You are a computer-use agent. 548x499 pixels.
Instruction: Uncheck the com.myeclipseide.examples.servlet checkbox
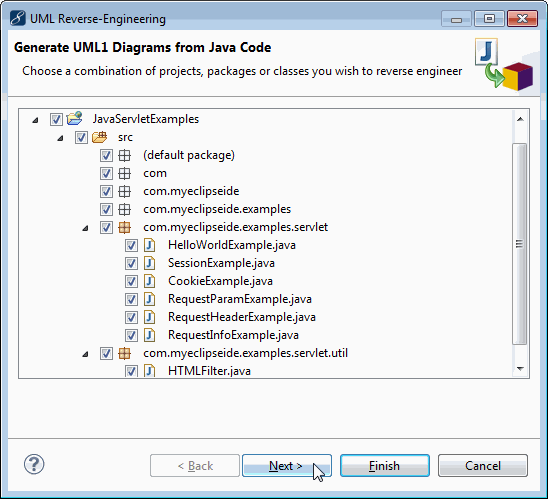tap(106, 227)
